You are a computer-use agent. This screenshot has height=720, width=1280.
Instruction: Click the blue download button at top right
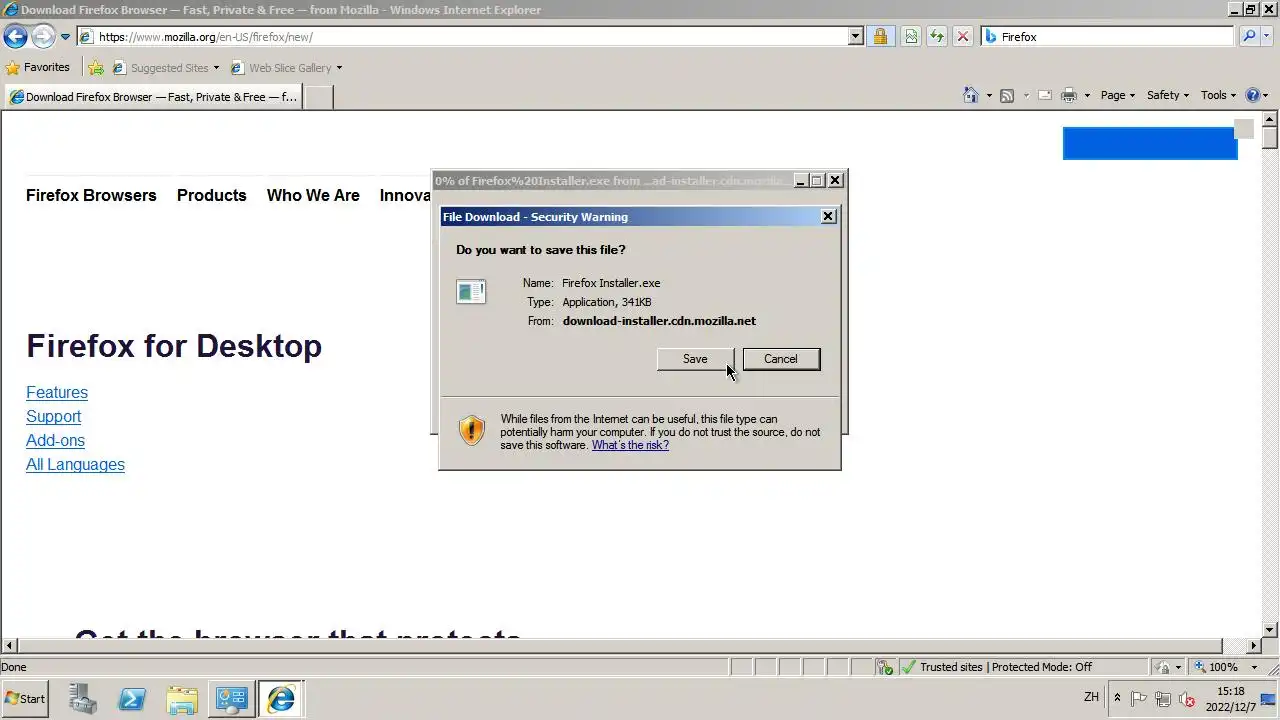[1150, 143]
